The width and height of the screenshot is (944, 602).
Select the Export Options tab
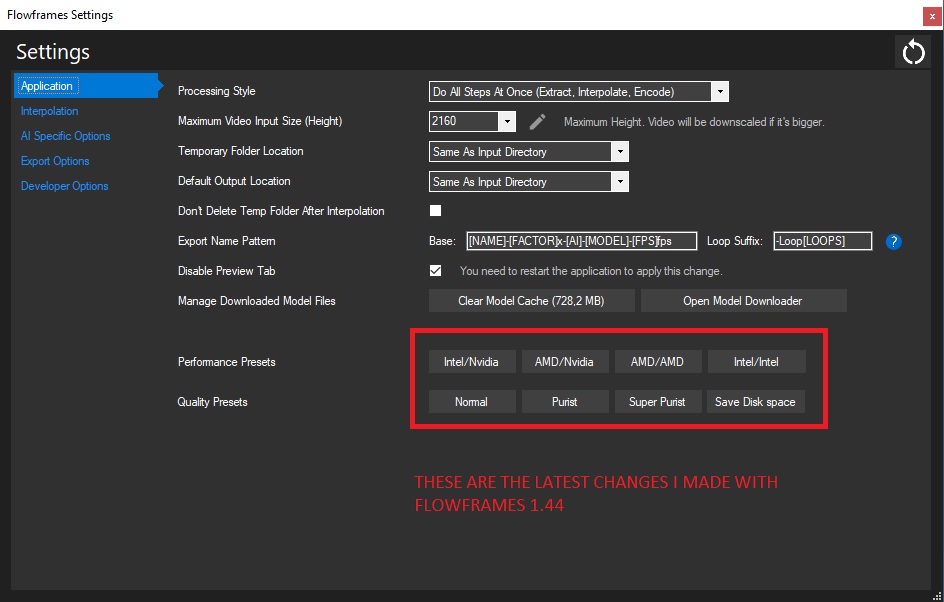coord(55,161)
